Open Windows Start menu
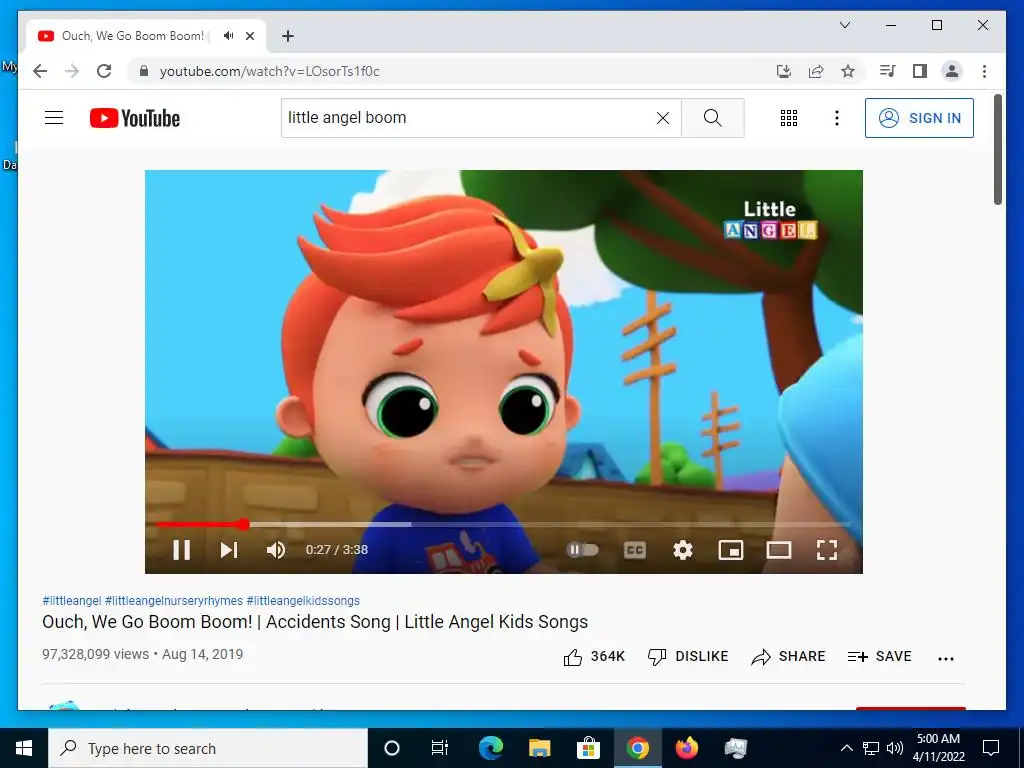The height and width of the screenshot is (768, 1024). coord(24,748)
